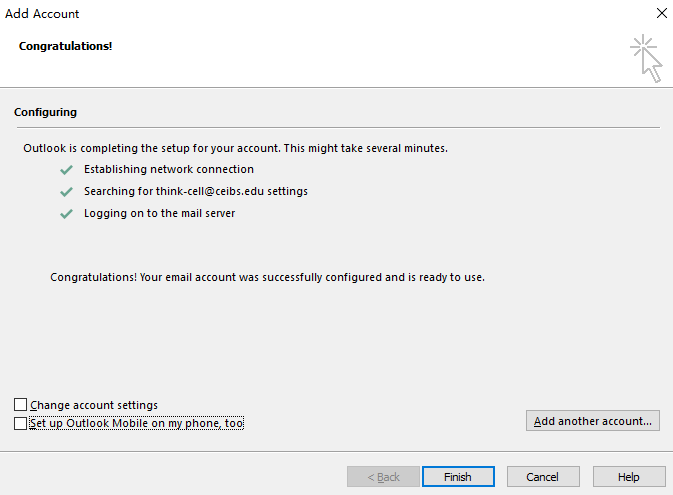Image resolution: width=673 pixels, height=495 pixels.
Task: Click the bold Congratulations! heading
Action: coord(65,46)
